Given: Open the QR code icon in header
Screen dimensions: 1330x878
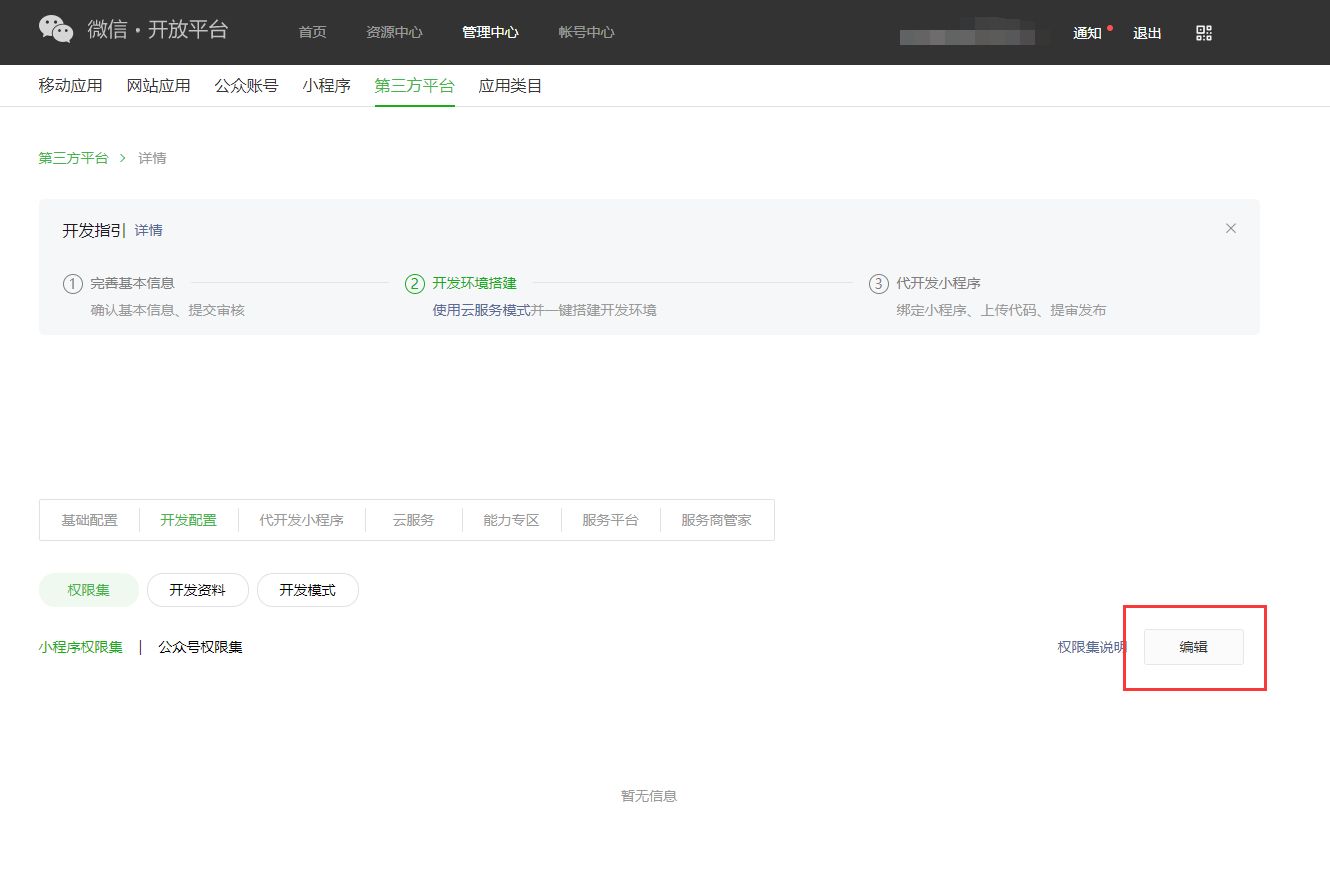Looking at the screenshot, I should coord(1204,33).
